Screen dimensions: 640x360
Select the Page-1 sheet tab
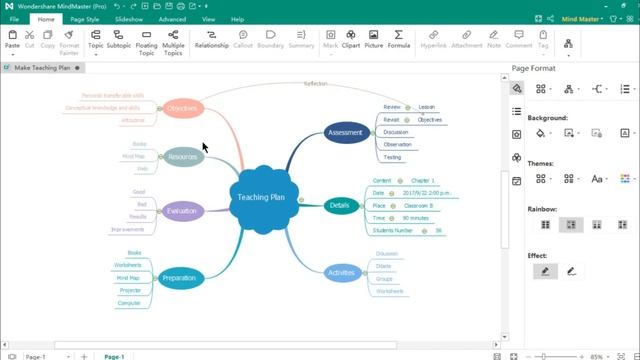tap(114, 357)
